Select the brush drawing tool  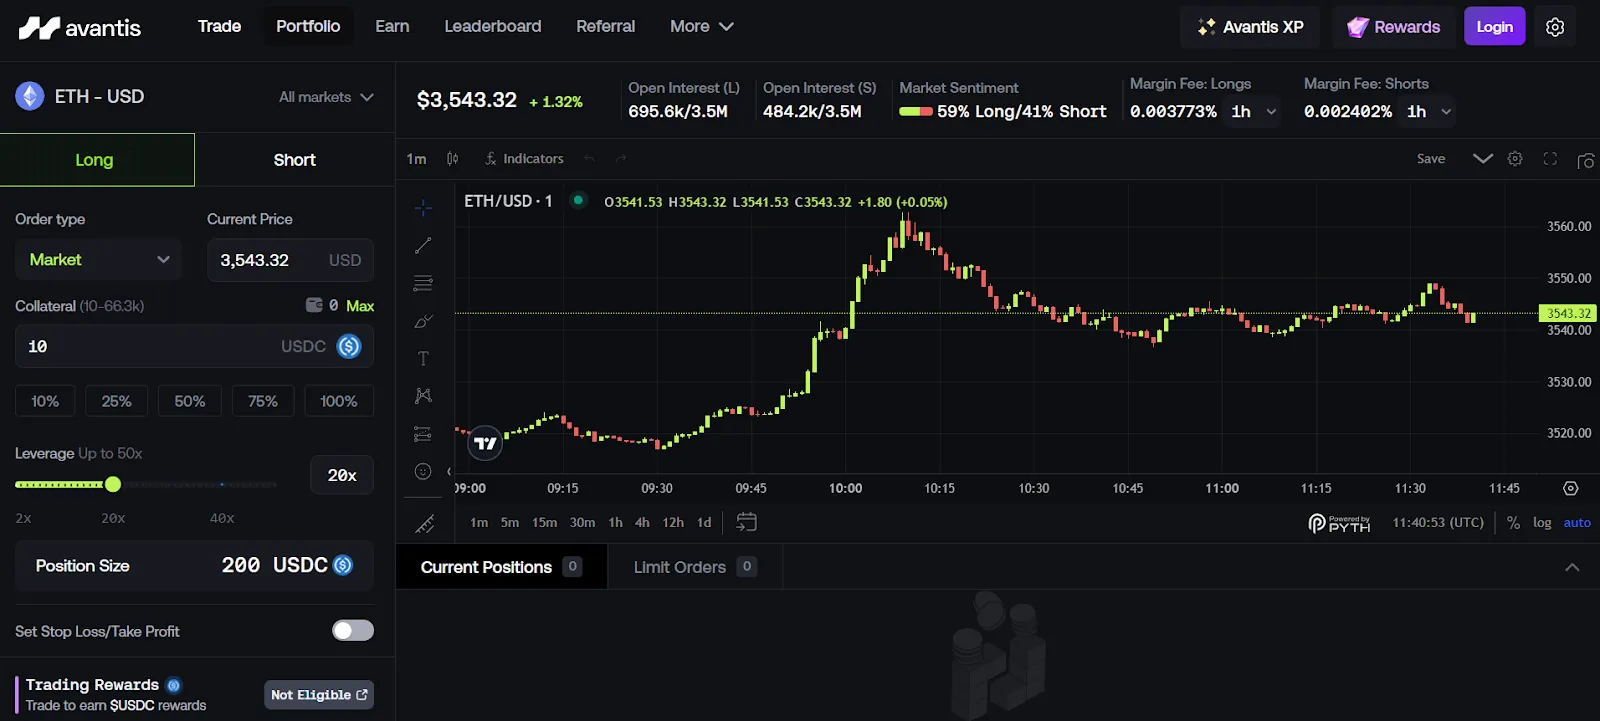[423, 321]
